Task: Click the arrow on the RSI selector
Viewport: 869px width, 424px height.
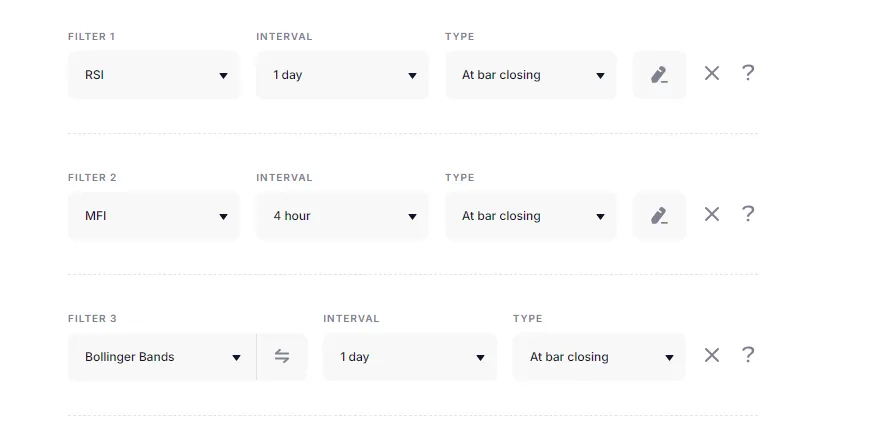Action: (x=223, y=76)
